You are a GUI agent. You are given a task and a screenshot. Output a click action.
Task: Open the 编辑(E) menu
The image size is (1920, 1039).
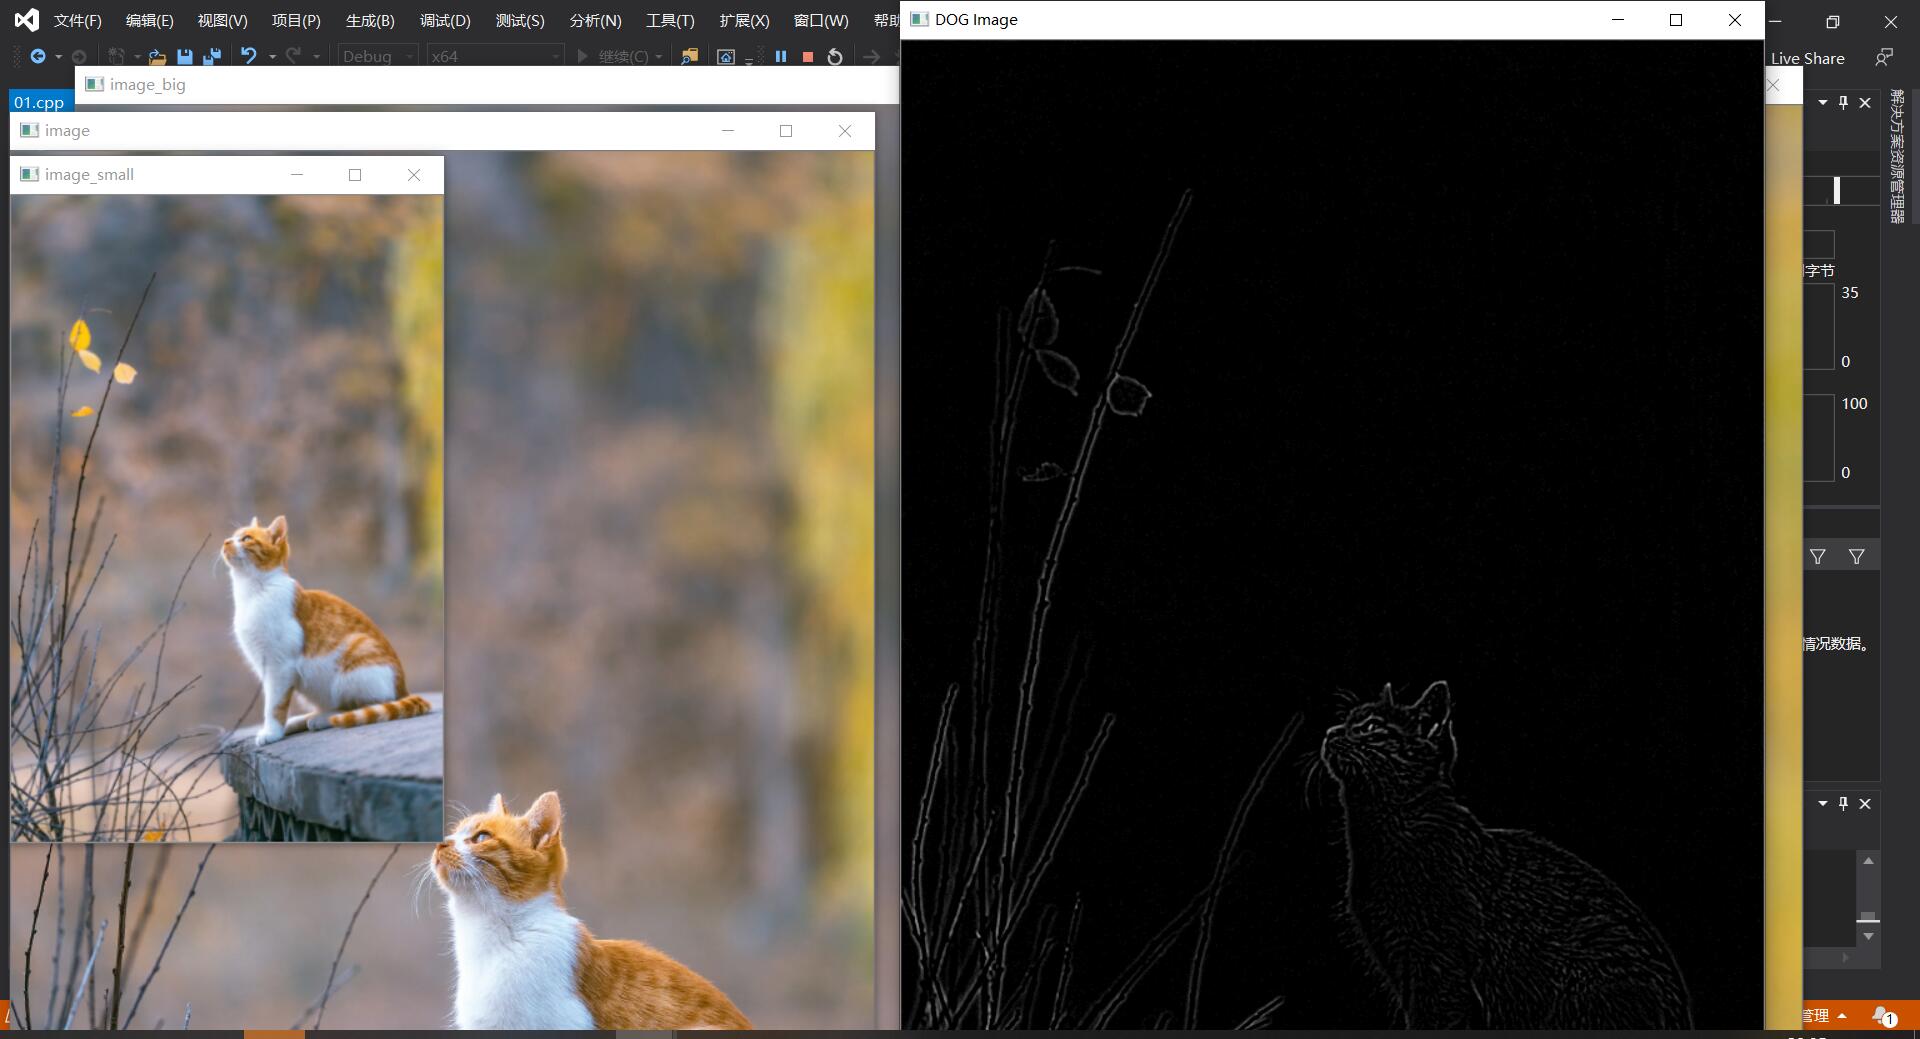[150, 20]
